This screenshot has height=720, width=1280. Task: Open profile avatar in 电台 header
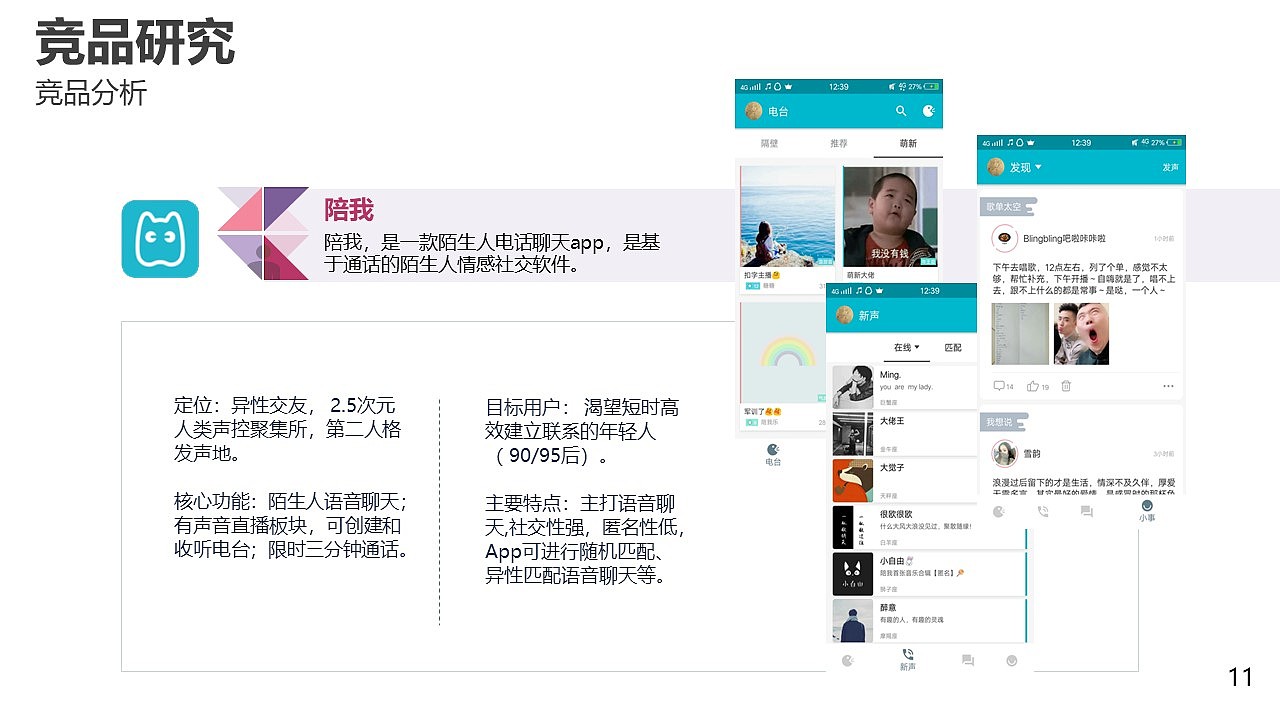point(753,111)
